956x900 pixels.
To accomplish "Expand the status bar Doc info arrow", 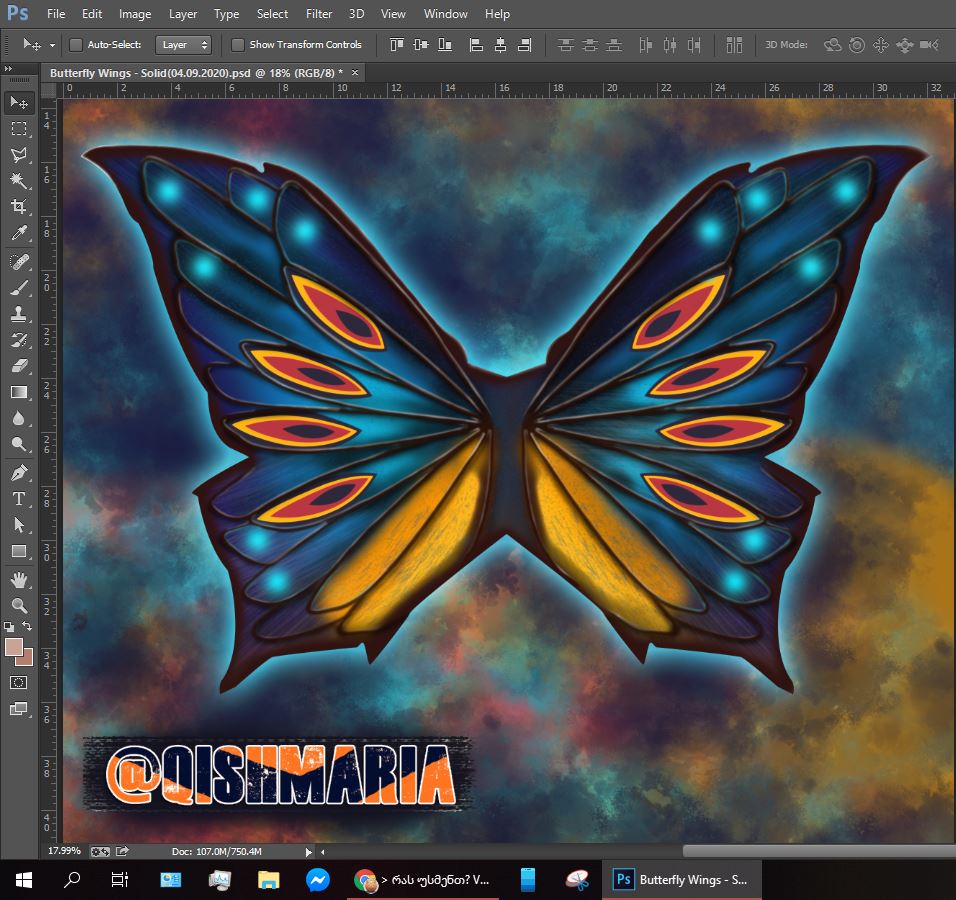I will click(308, 852).
